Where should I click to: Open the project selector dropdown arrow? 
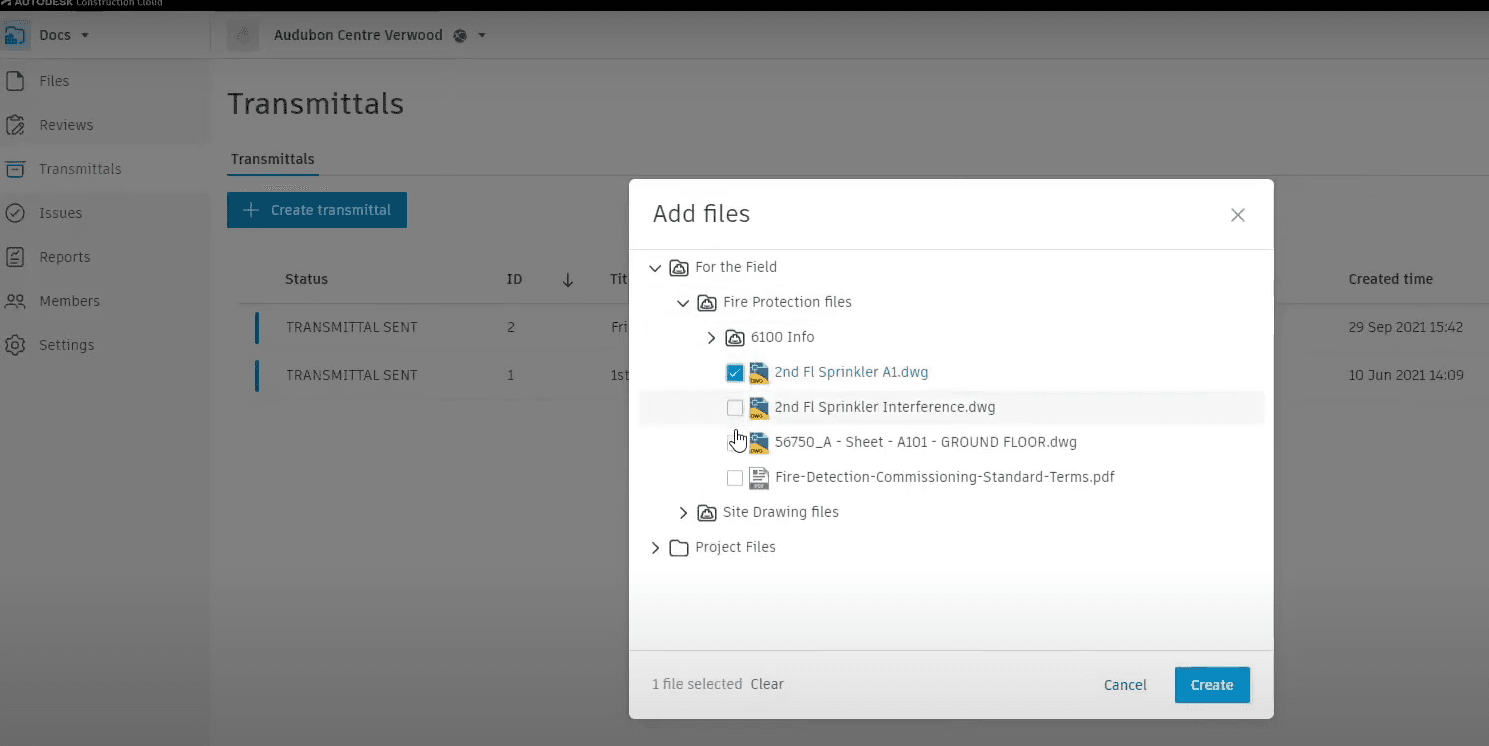click(x=482, y=36)
